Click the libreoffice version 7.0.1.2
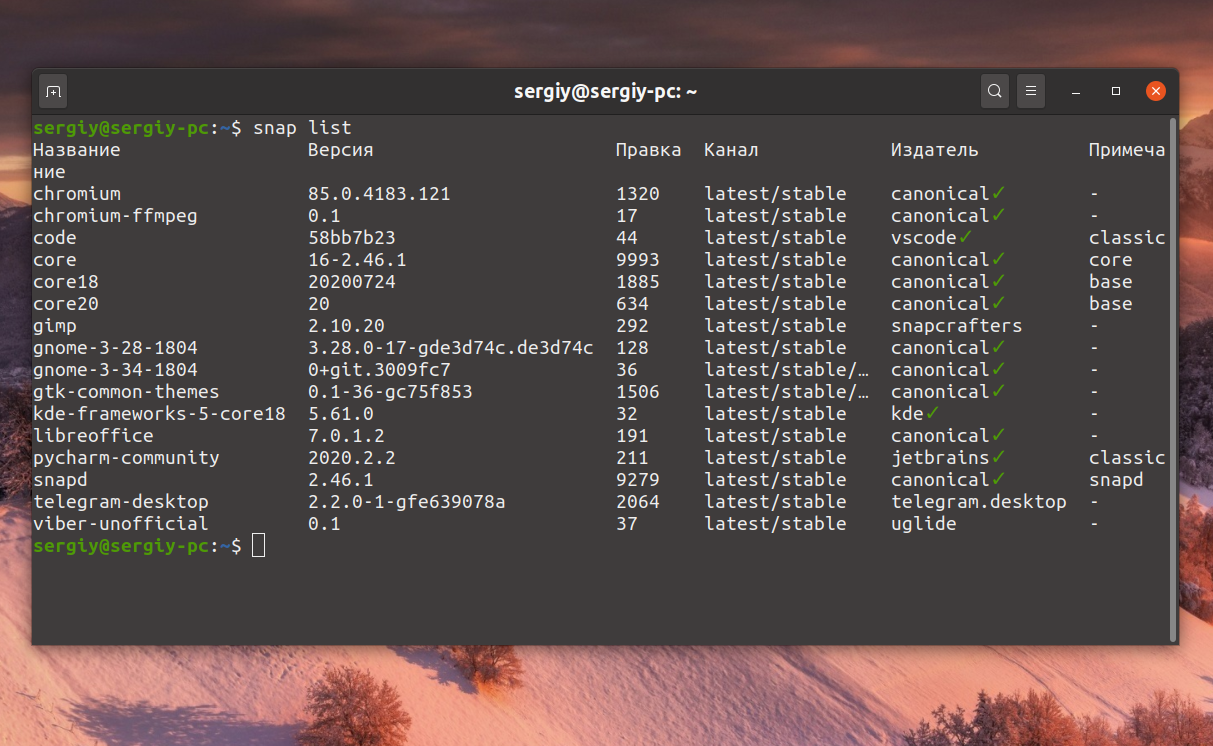The width and height of the screenshot is (1213, 746). click(x=346, y=436)
